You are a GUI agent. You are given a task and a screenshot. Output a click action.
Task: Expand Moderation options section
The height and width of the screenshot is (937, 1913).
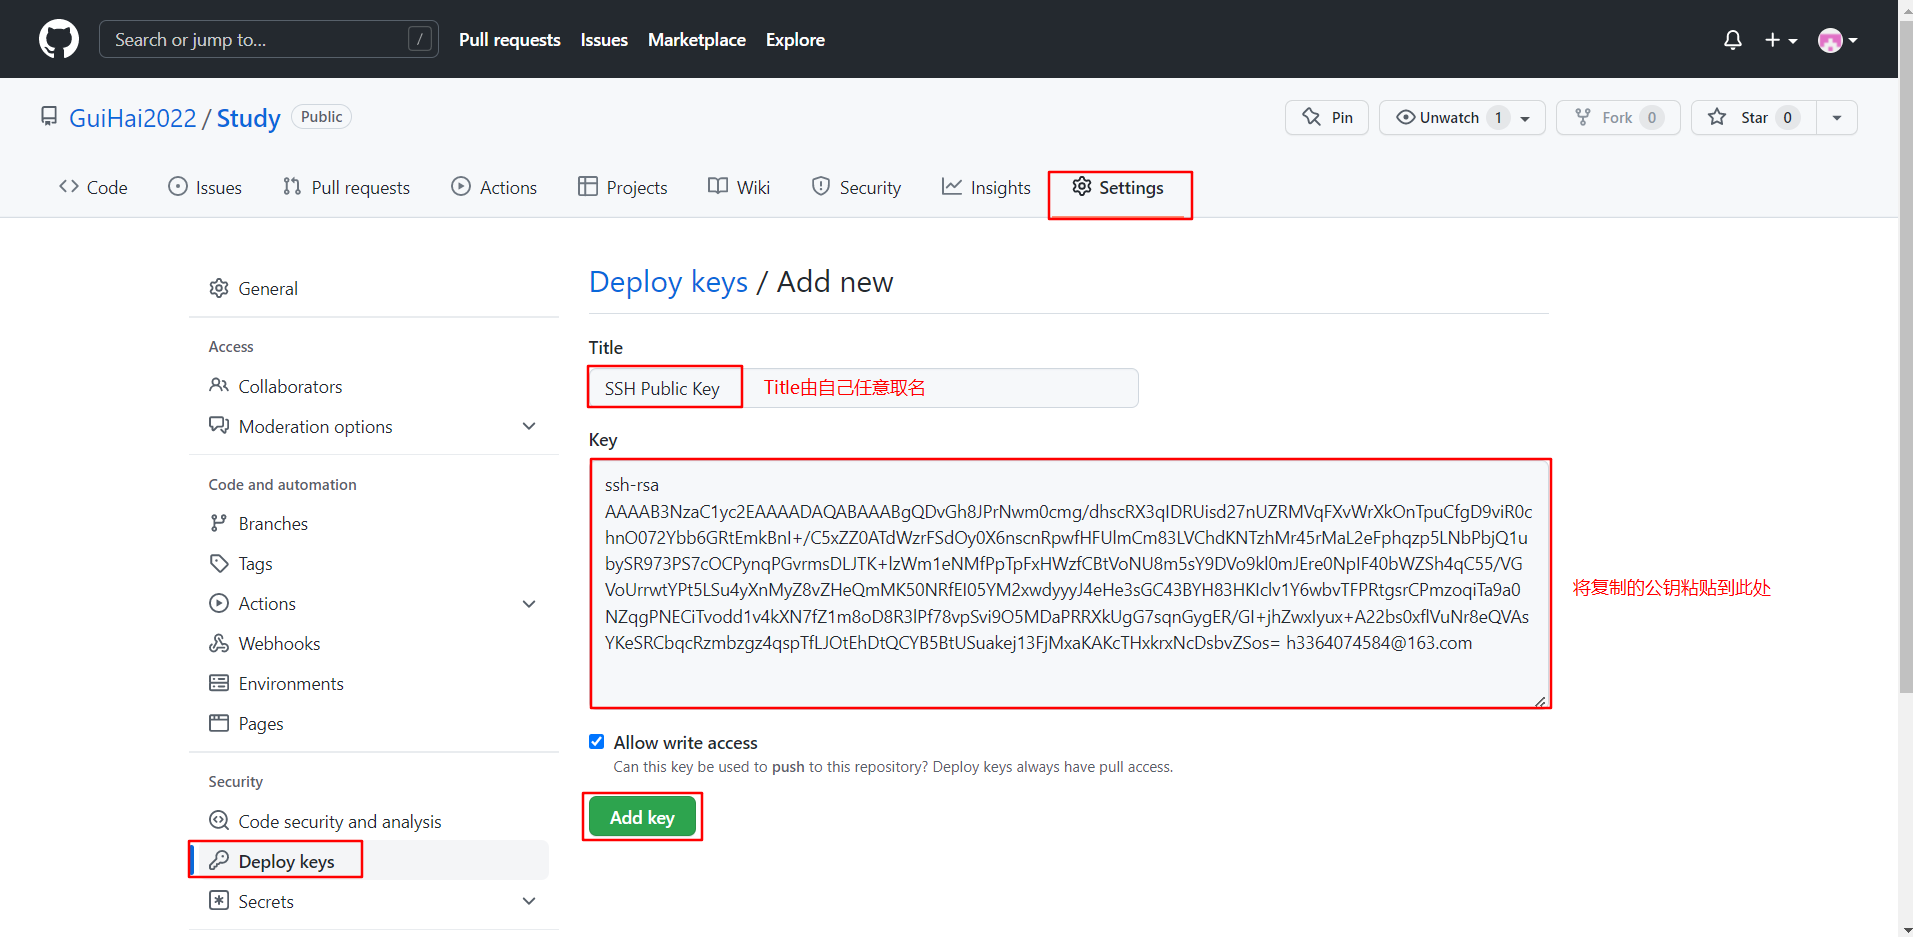point(529,426)
